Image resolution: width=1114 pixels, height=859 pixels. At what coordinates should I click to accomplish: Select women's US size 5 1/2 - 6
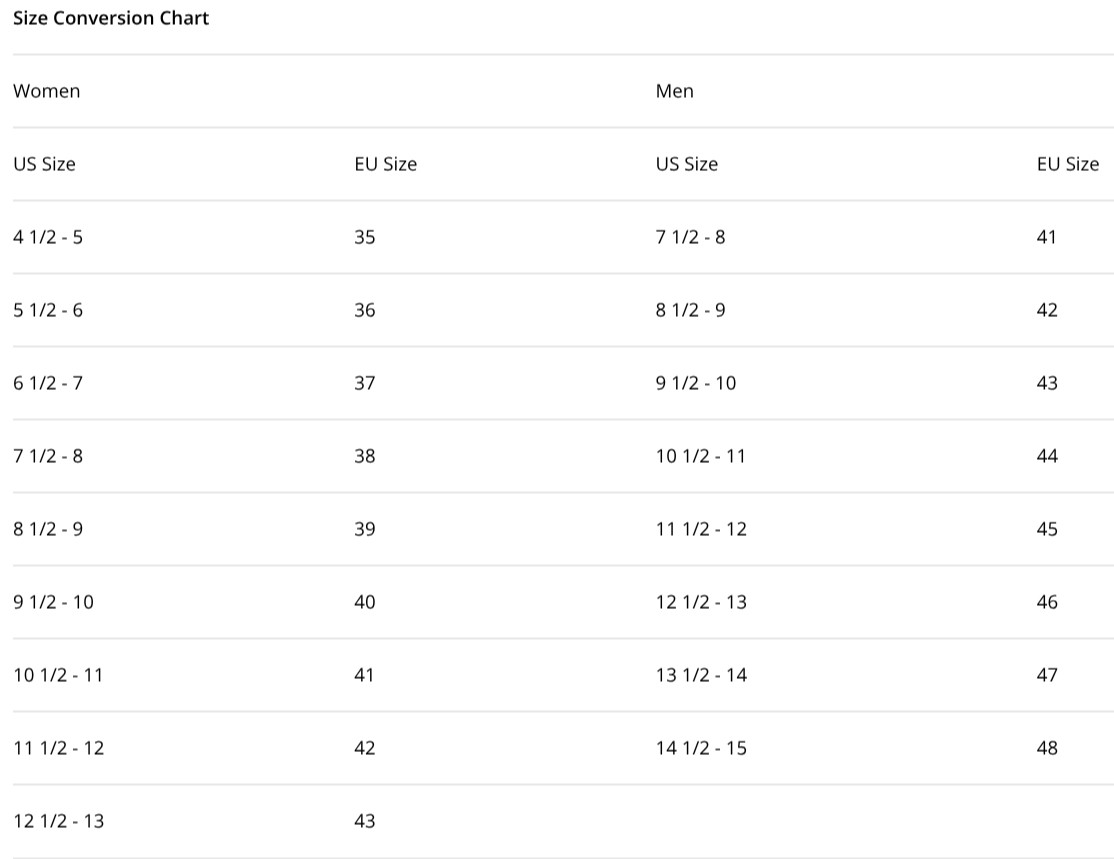coord(48,310)
